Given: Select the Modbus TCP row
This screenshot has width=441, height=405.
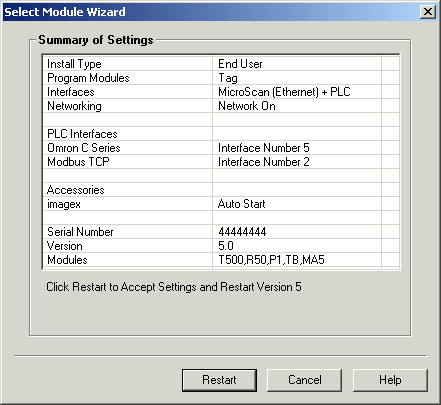Looking at the screenshot, I should (x=221, y=162).
